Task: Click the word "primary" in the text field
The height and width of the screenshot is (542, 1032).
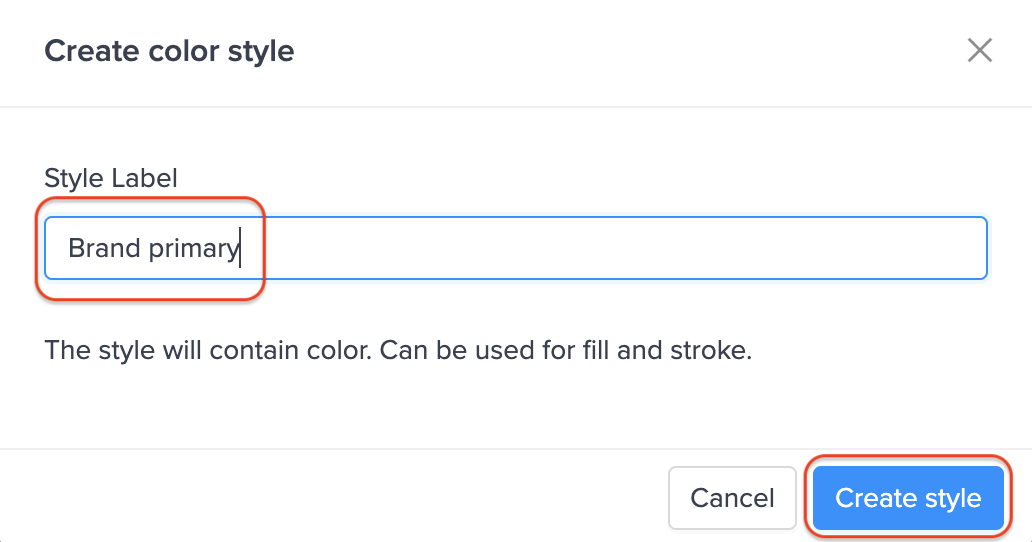Action: (x=193, y=248)
